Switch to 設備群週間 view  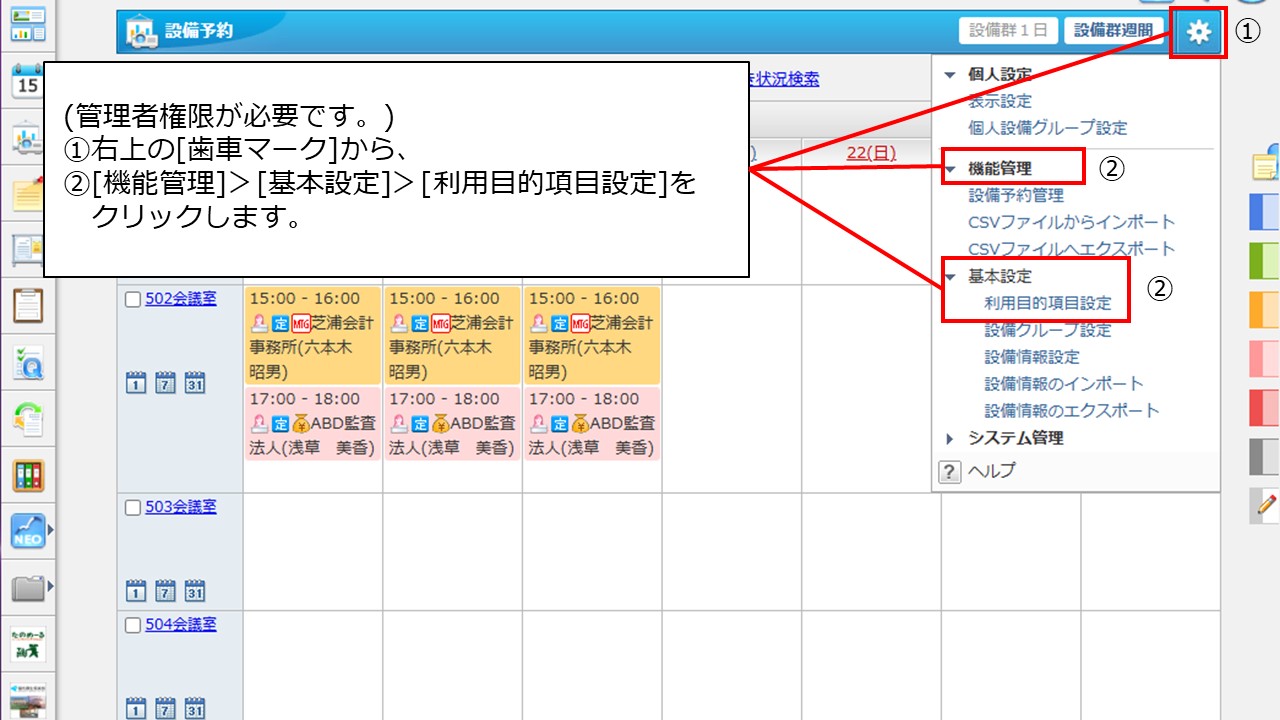pos(1113,31)
